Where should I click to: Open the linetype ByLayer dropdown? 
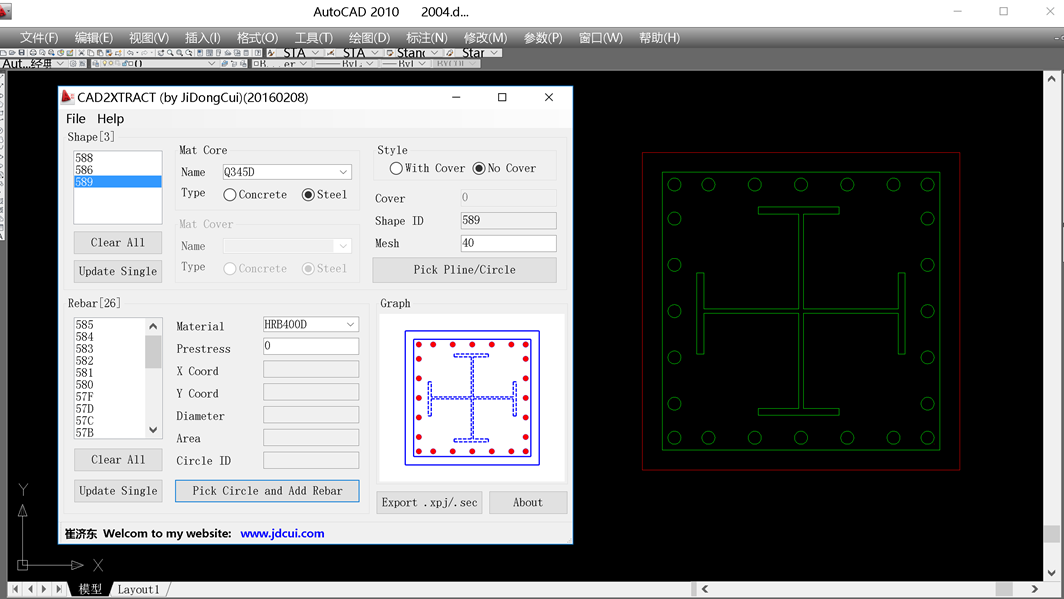coord(370,64)
